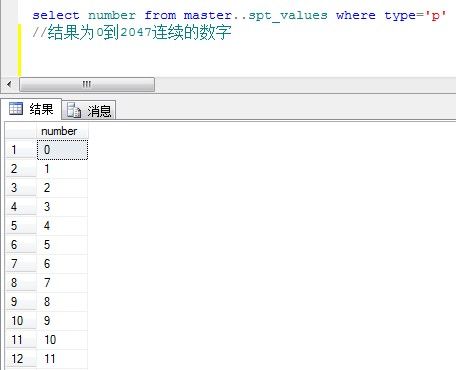Click 'master..spt_values' in the query text
This screenshot has width=456, height=370.
[256, 16]
